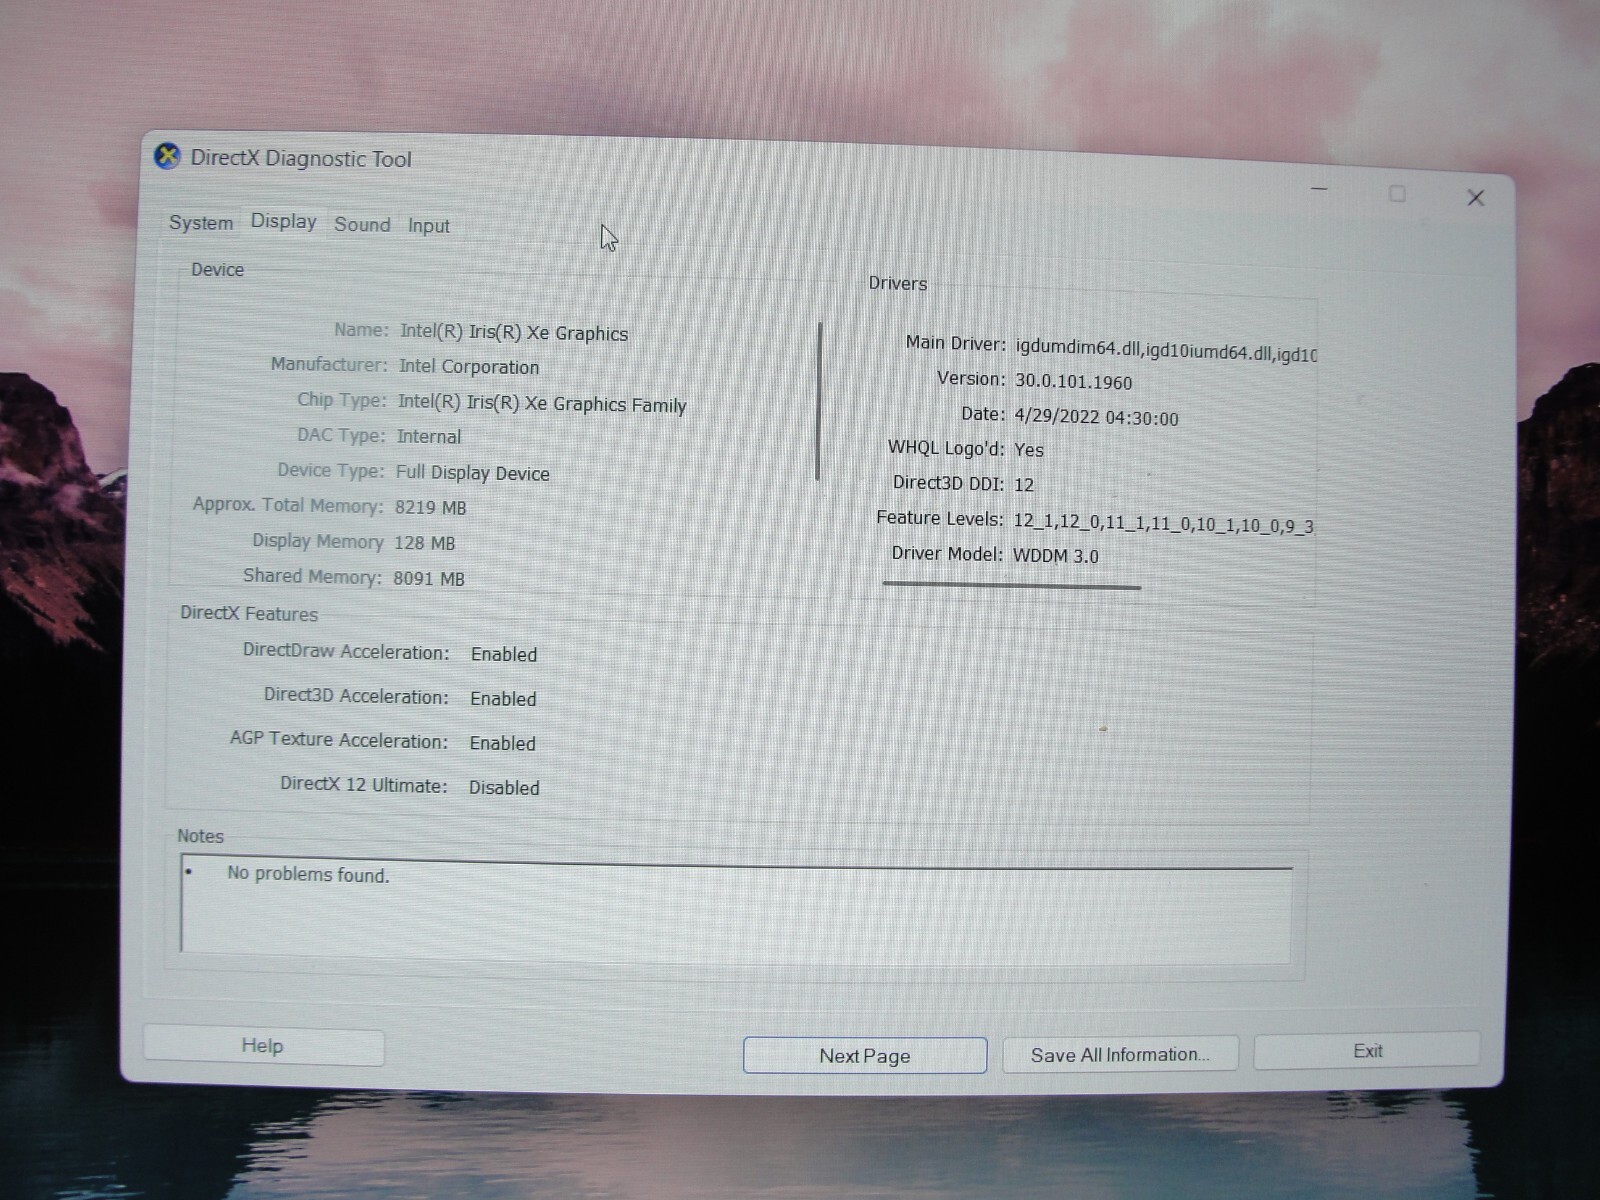Click the display memory value '128 MB'
The height and width of the screenshot is (1200, 1600).
pos(424,543)
